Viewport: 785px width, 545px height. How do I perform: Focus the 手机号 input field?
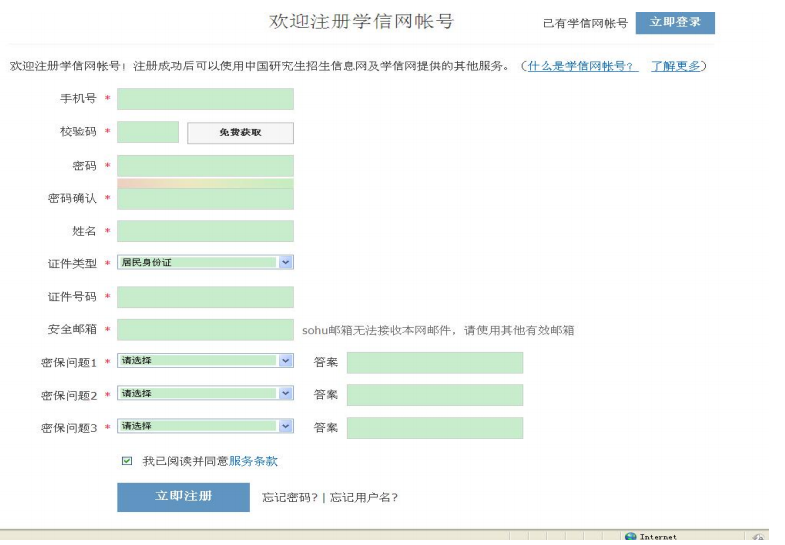point(205,99)
